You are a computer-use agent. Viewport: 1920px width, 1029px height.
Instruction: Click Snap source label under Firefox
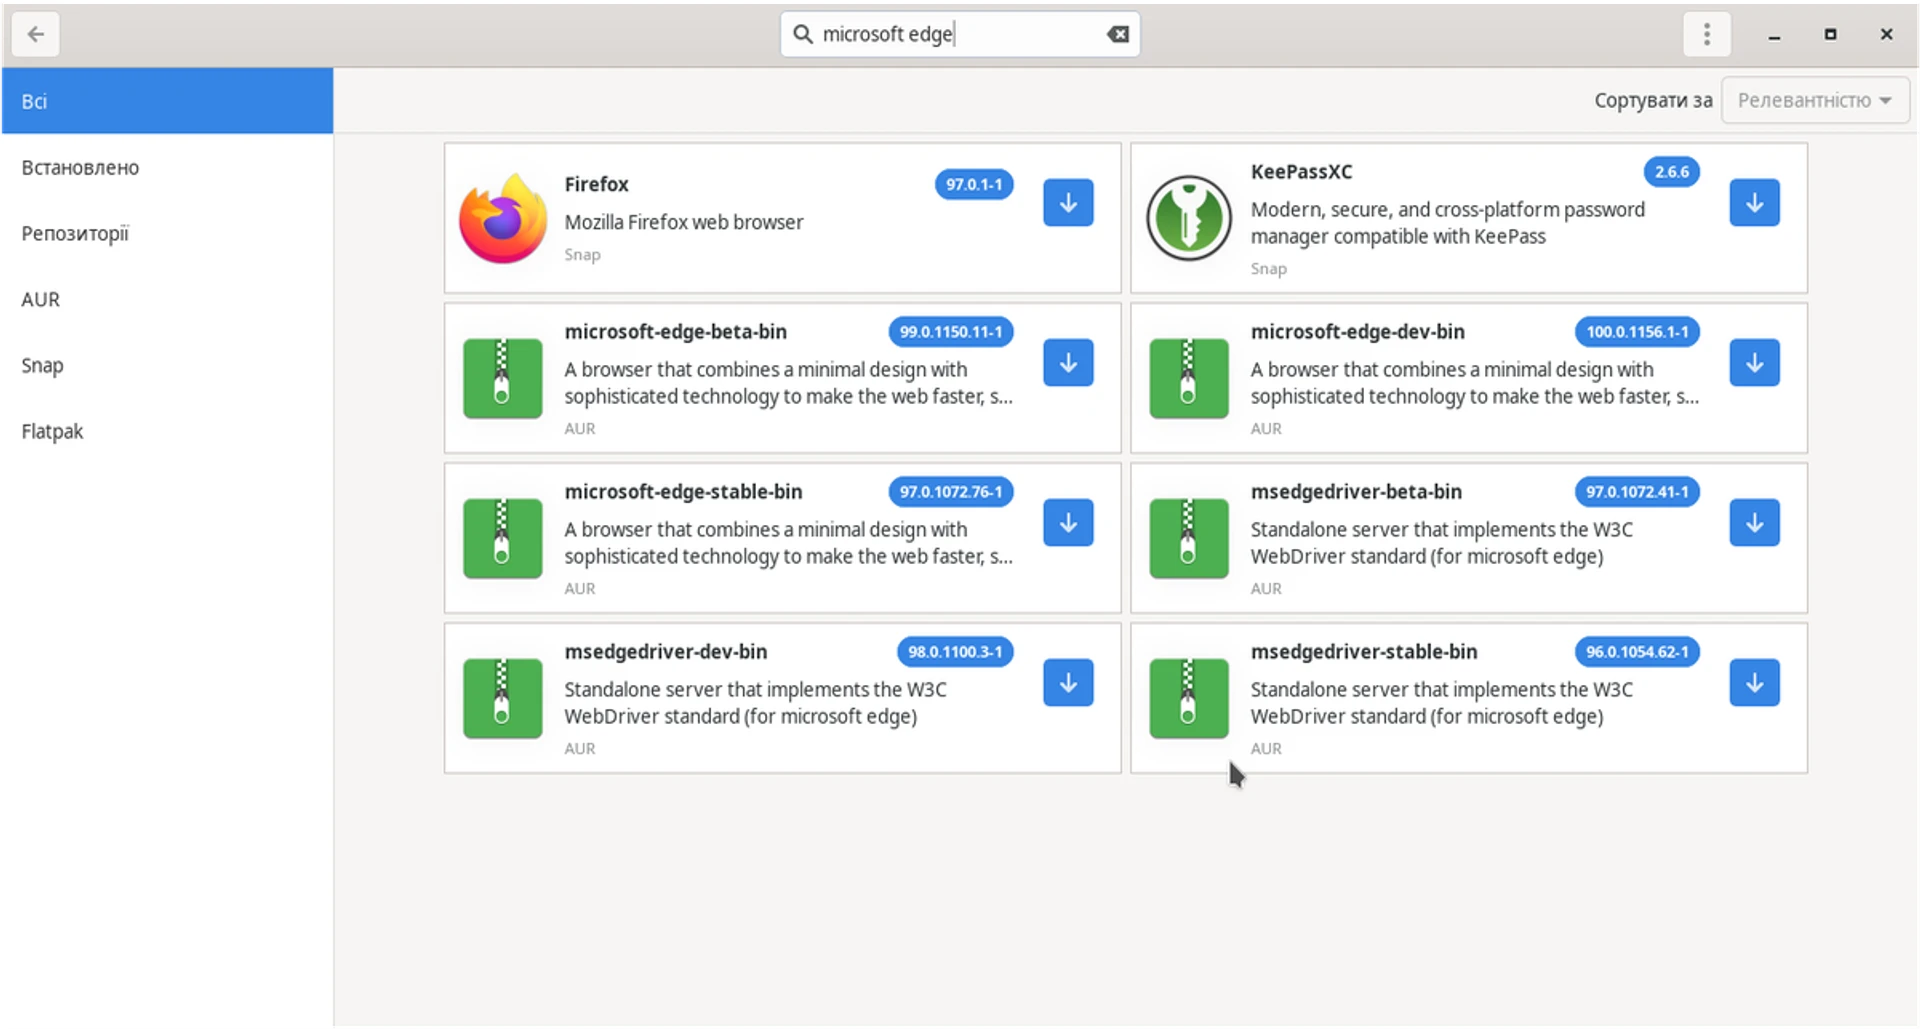pos(582,255)
